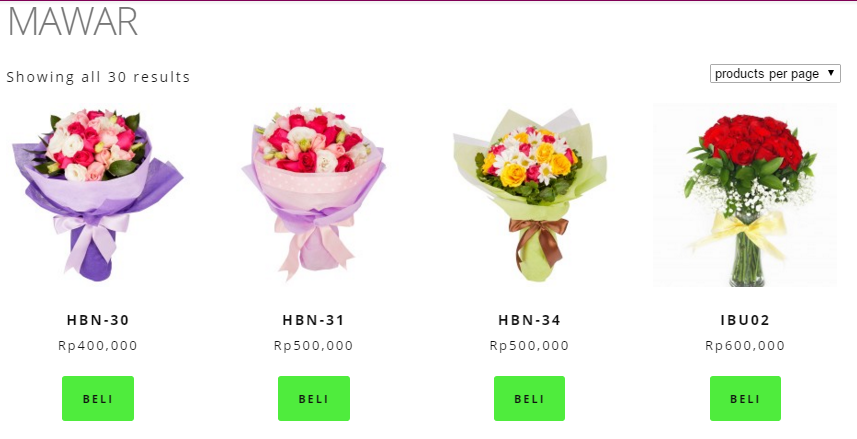Screen dimensions: 857x439
Task: Open the yellow and white bouquet HBN-34 image
Action: [x=530, y=195]
